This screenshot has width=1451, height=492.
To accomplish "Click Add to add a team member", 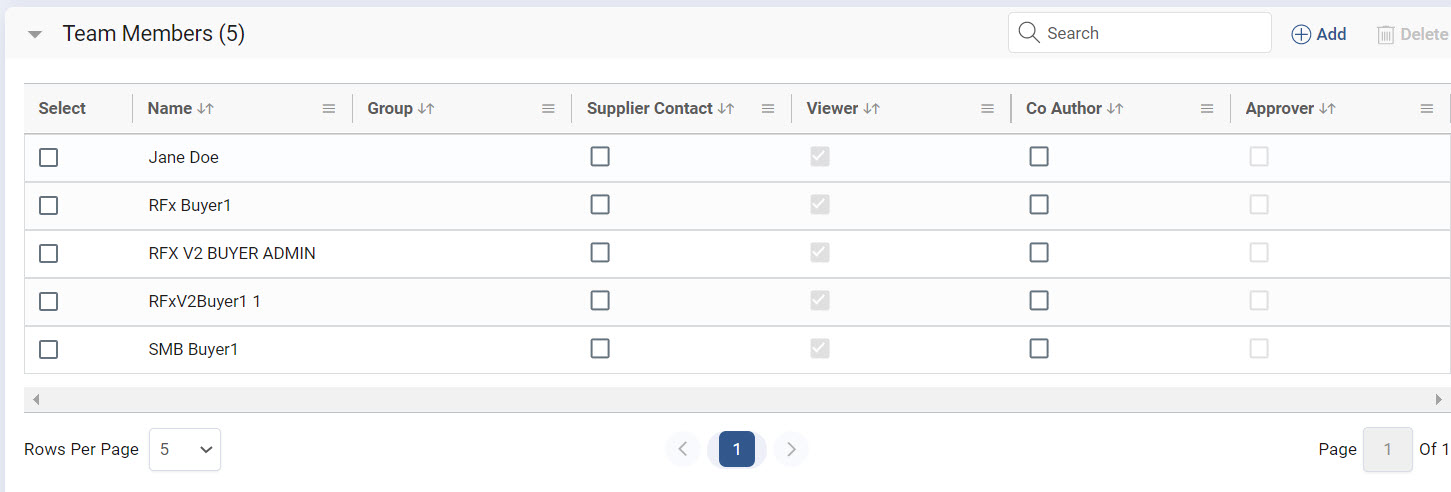I will click(x=1319, y=34).
